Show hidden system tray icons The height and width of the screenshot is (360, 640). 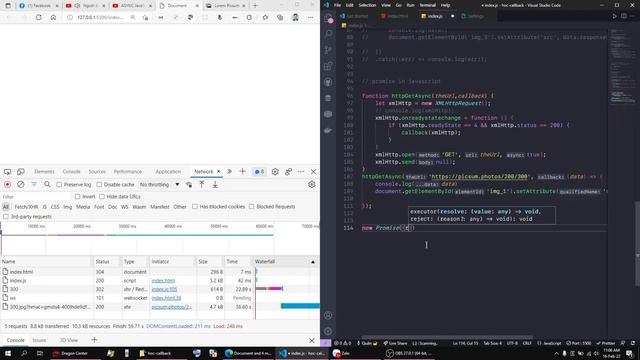click(x=556, y=353)
